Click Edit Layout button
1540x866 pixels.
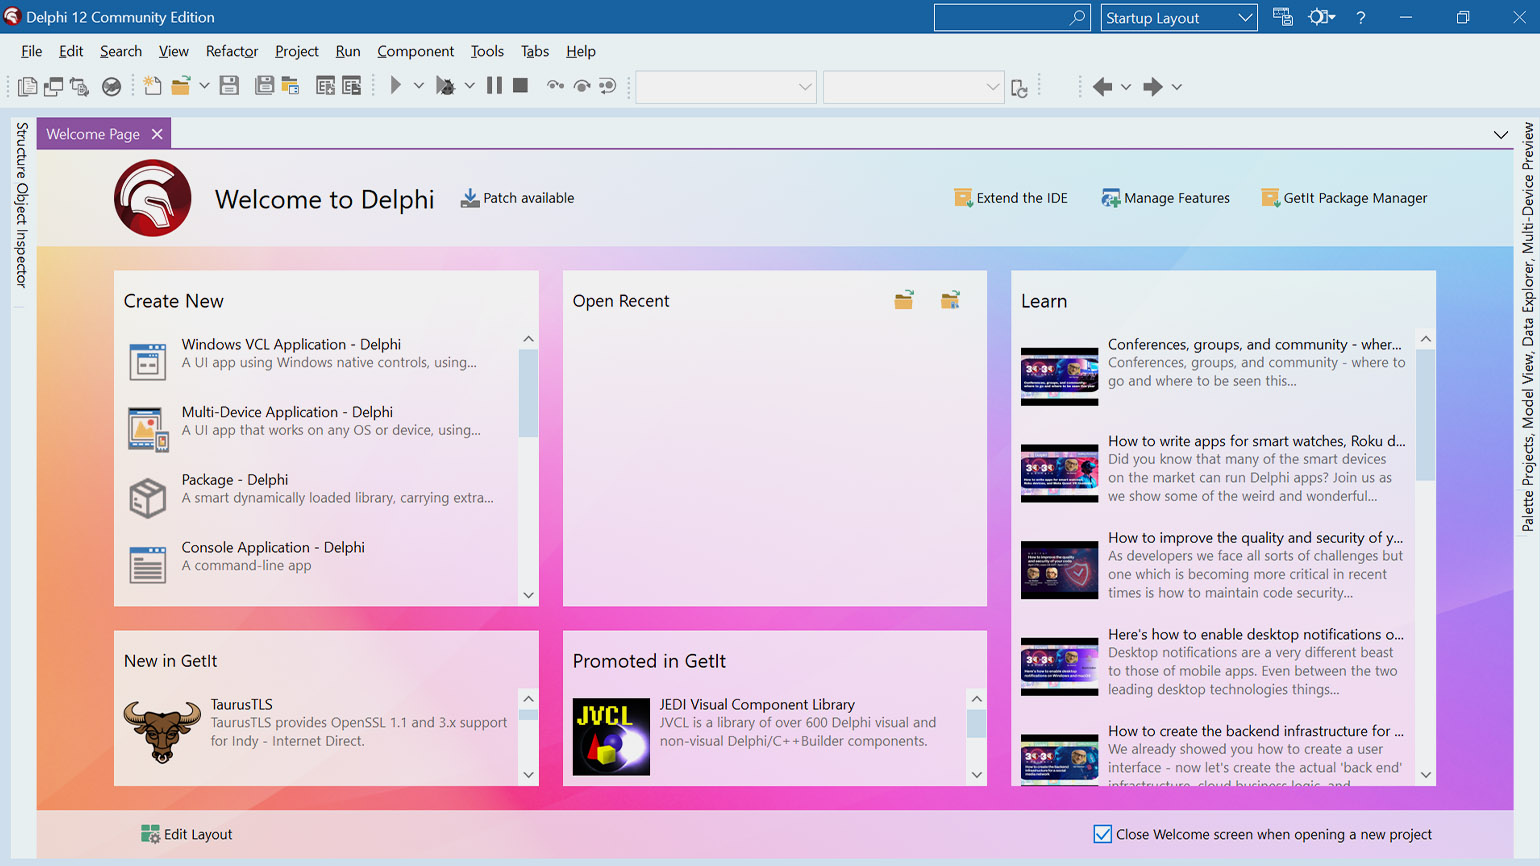[187, 834]
